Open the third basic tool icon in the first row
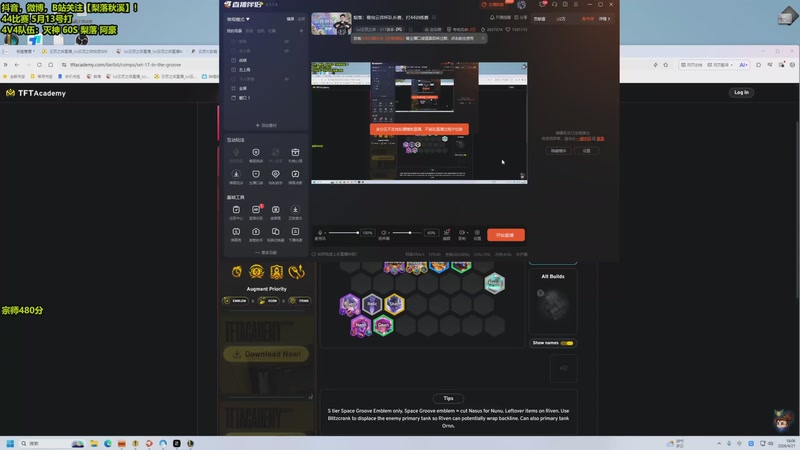 pos(276,212)
